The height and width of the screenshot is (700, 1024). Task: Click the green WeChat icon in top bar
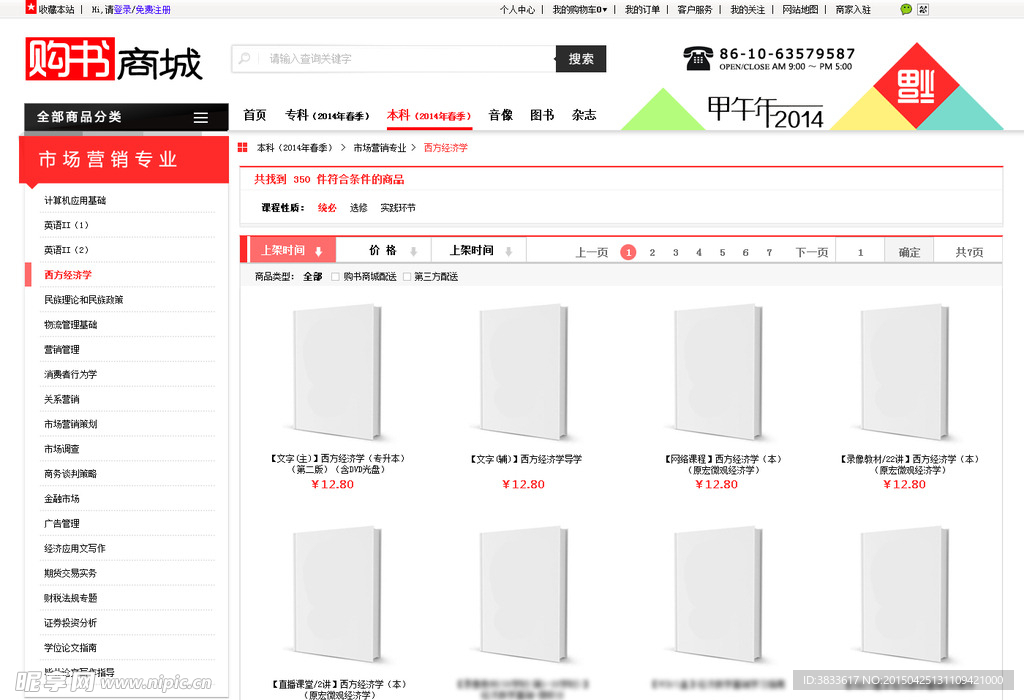pos(906,9)
